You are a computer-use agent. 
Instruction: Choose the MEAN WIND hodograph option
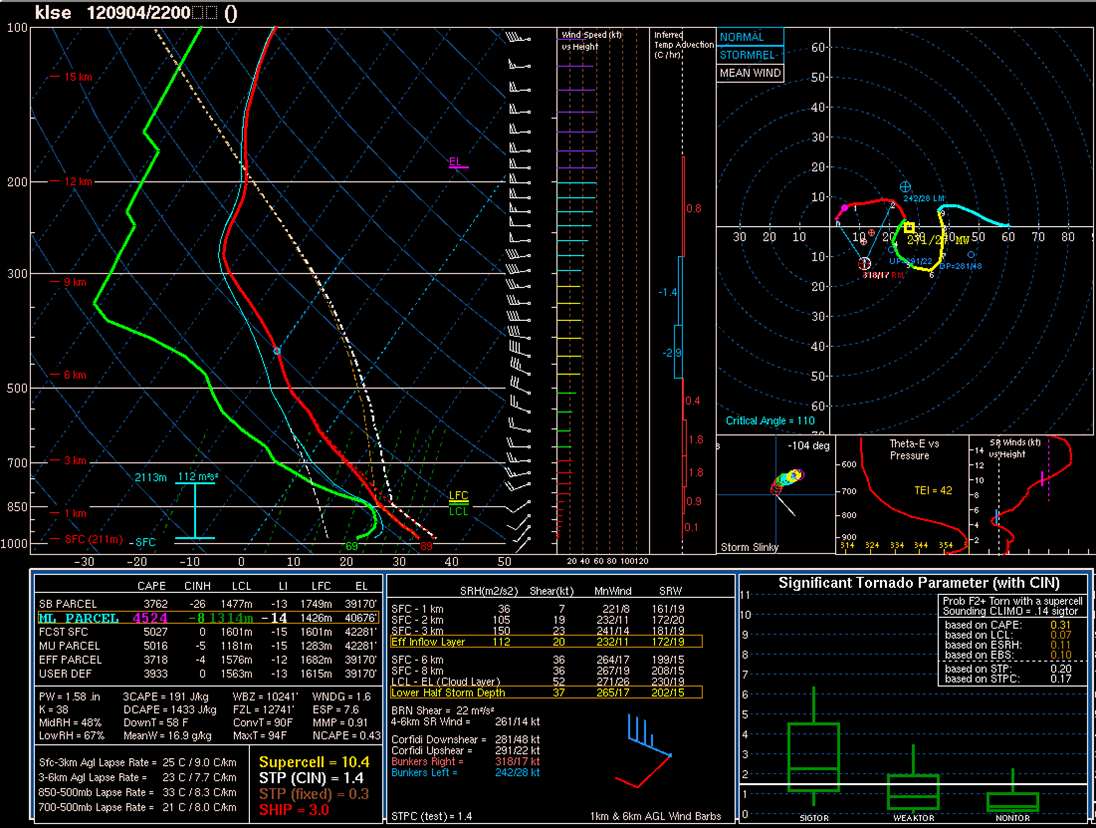coord(750,73)
